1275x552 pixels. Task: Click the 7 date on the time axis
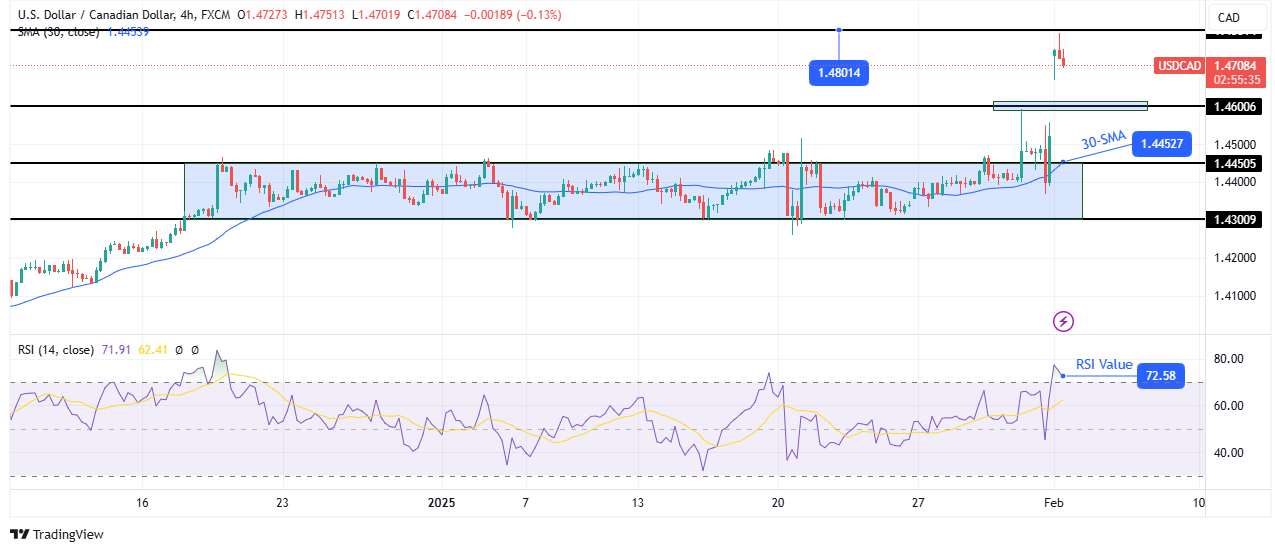tap(525, 502)
